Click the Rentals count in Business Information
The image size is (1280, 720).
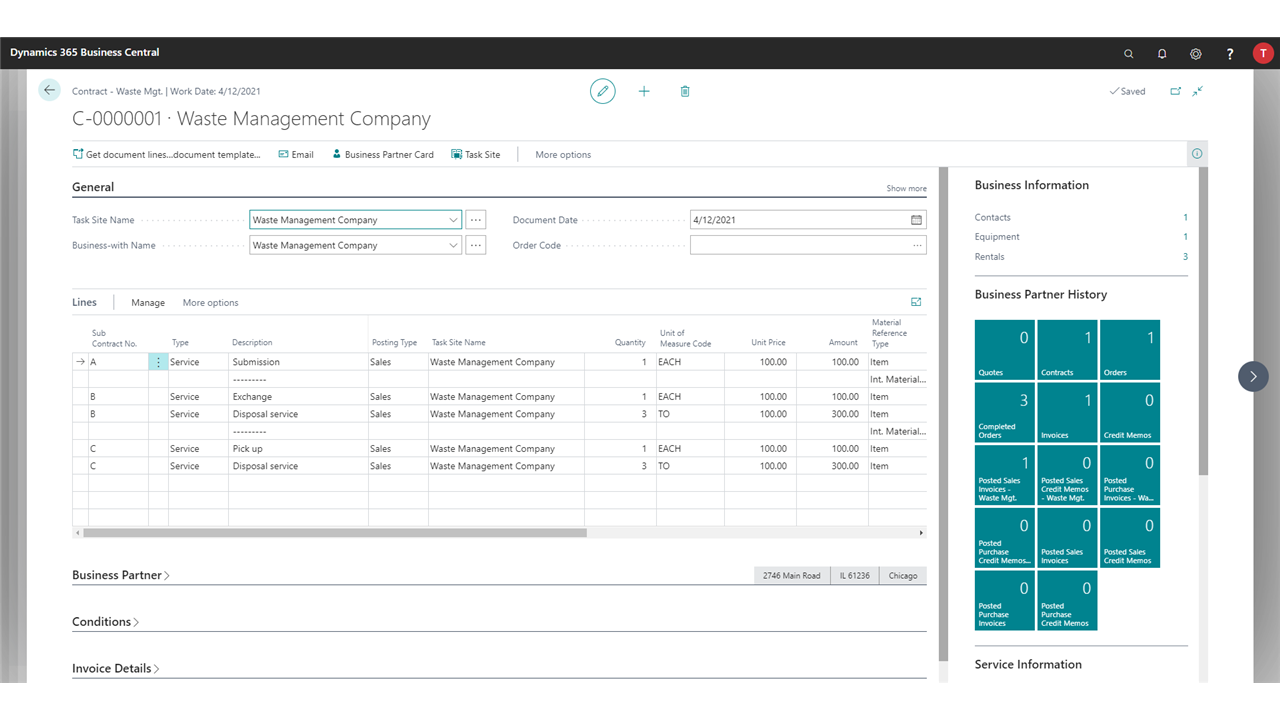[x=1185, y=257]
